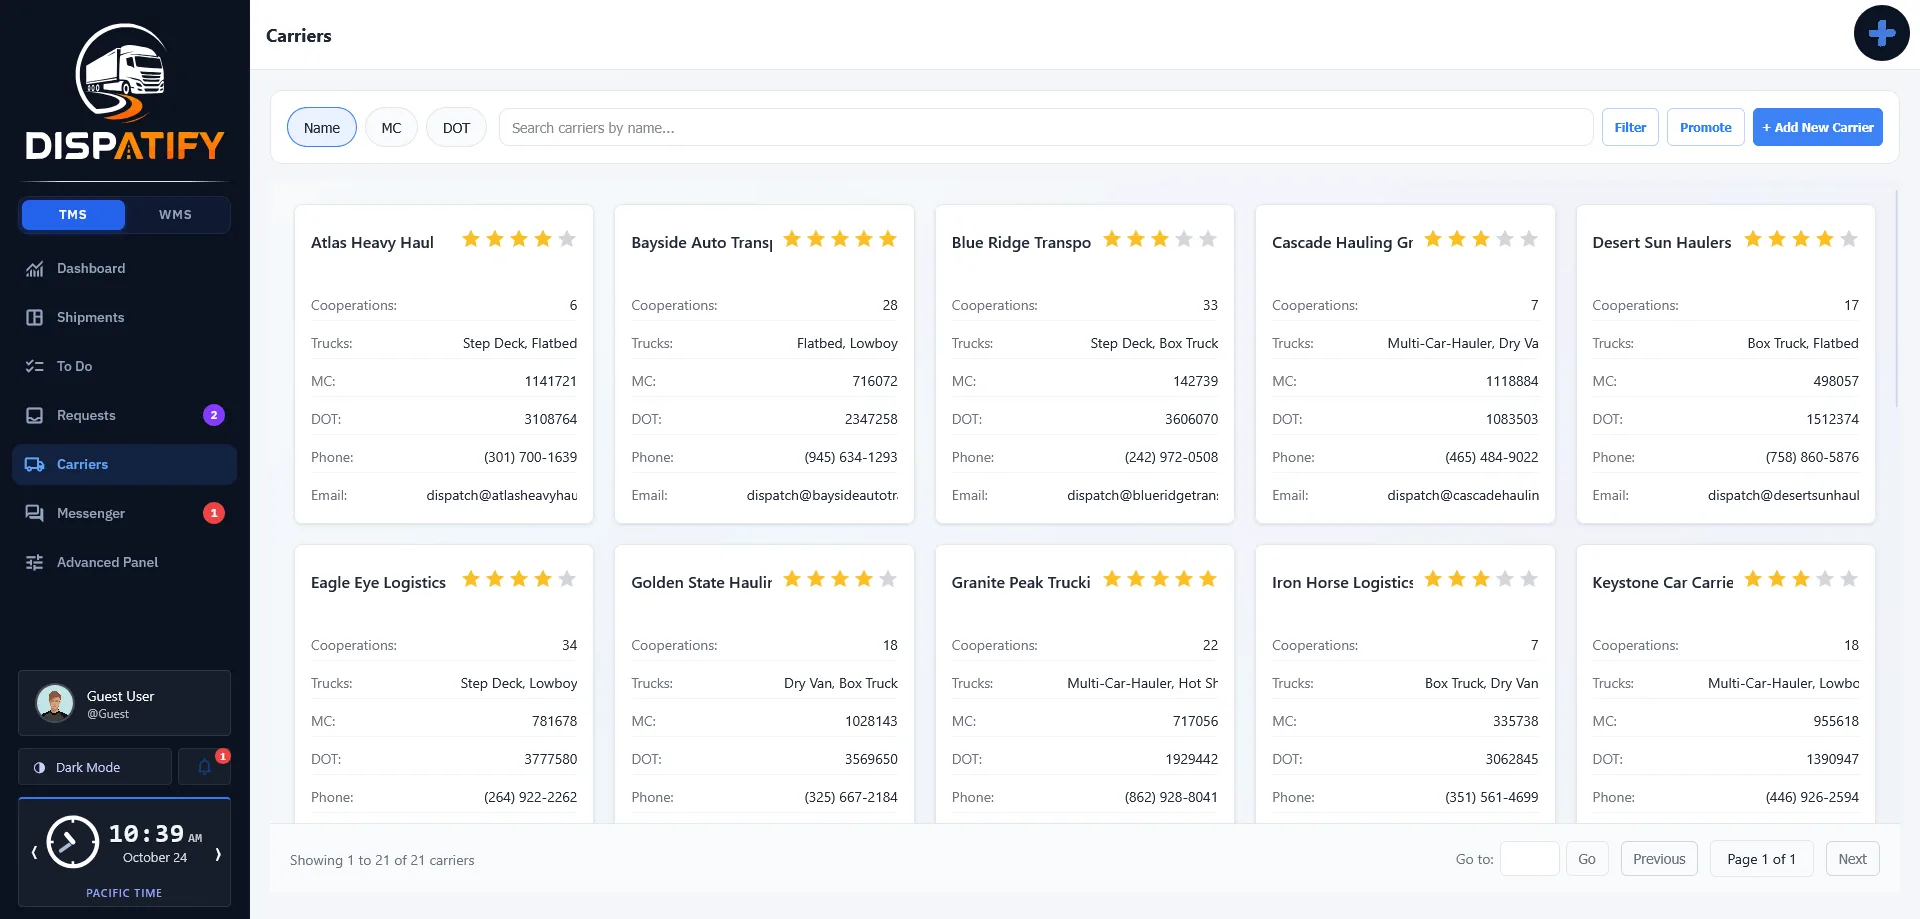Click the Carriers truck icon
Viewport: 1920px width, 919px height.
[35, 465]
